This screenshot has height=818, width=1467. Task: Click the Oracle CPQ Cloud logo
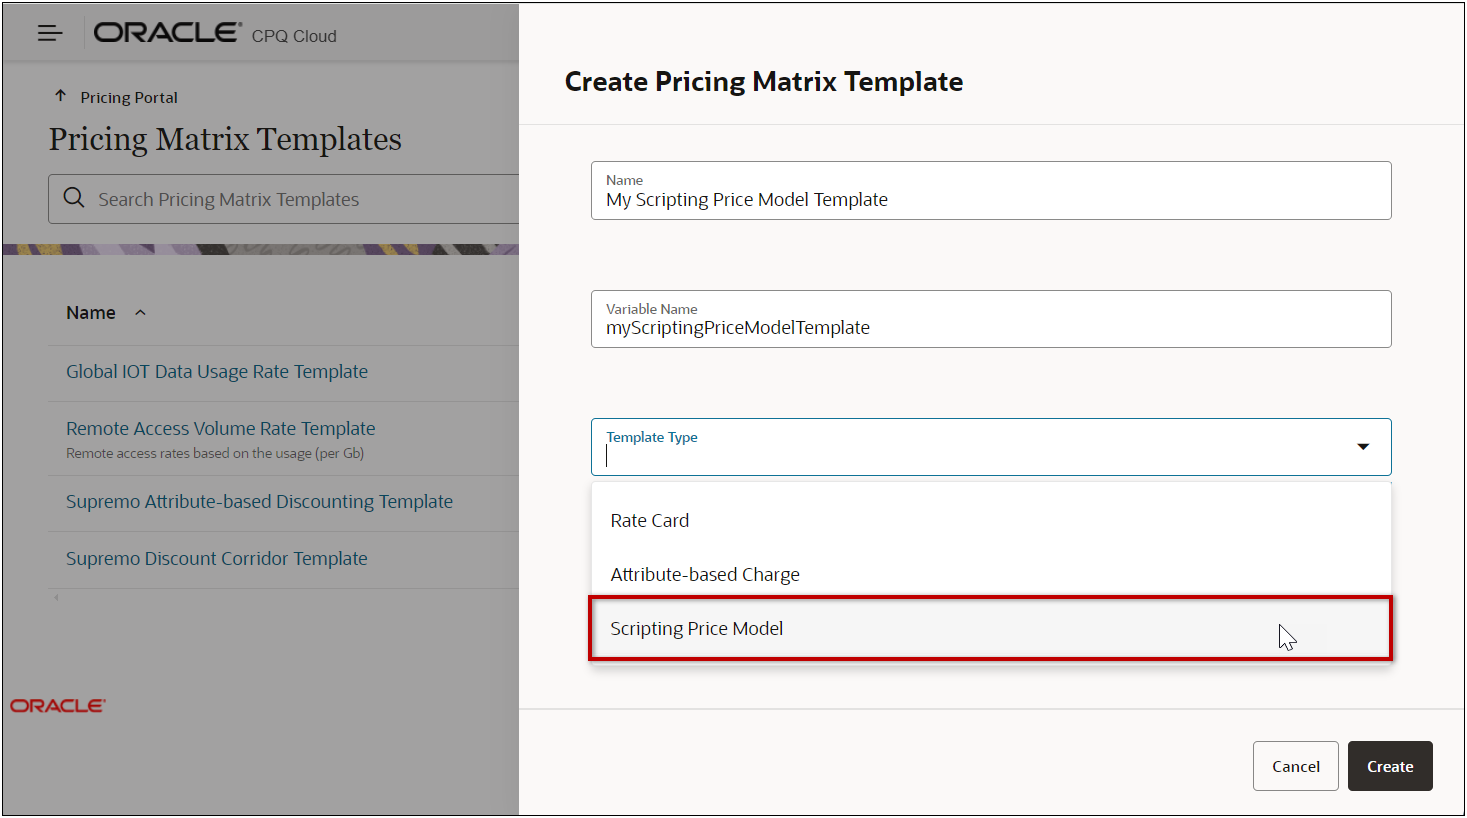(215, 33)
